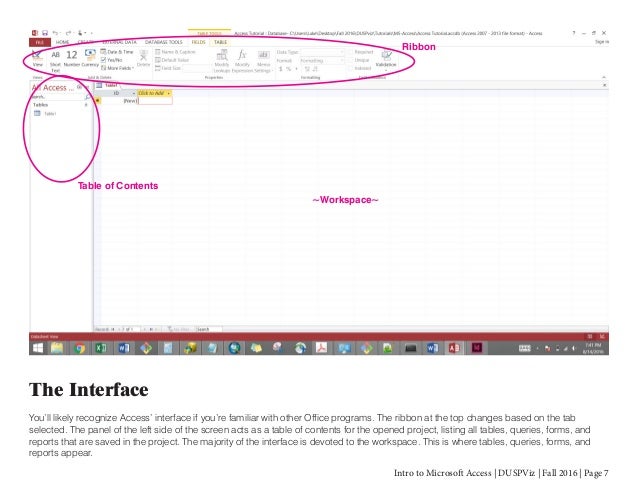Click the Redo icon

point(68,33)
